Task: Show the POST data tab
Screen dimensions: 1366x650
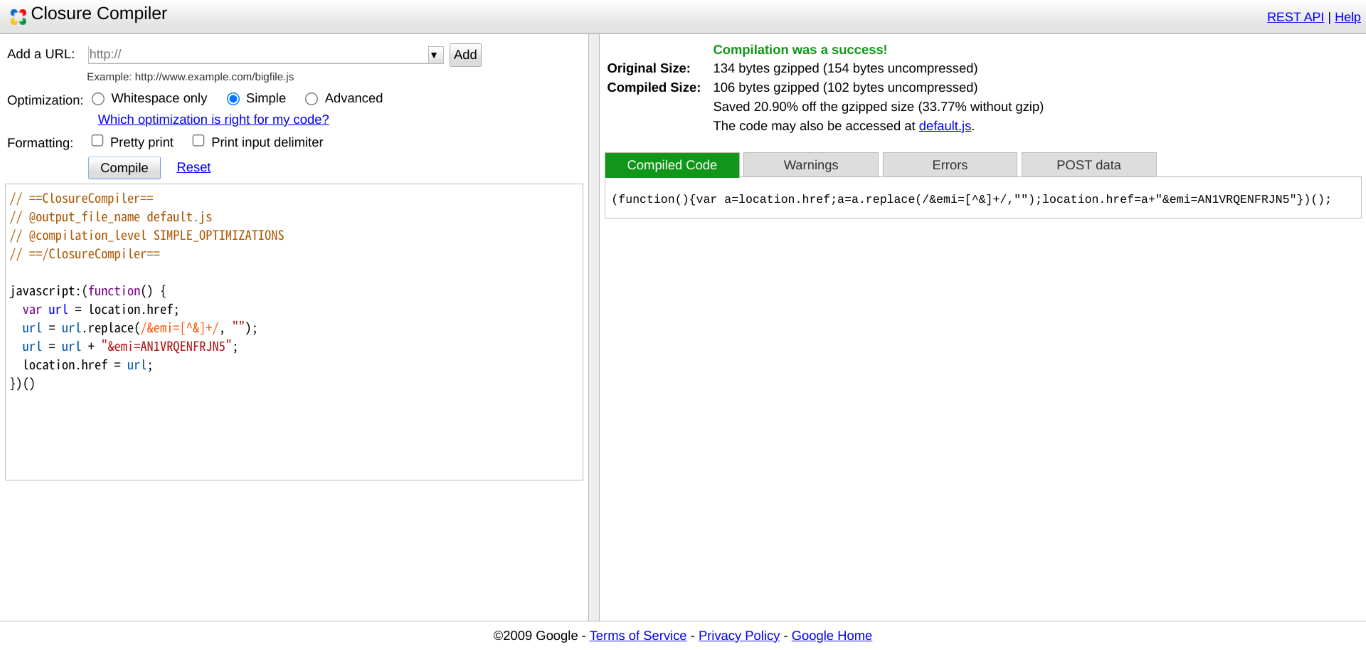Action: 1089,165
